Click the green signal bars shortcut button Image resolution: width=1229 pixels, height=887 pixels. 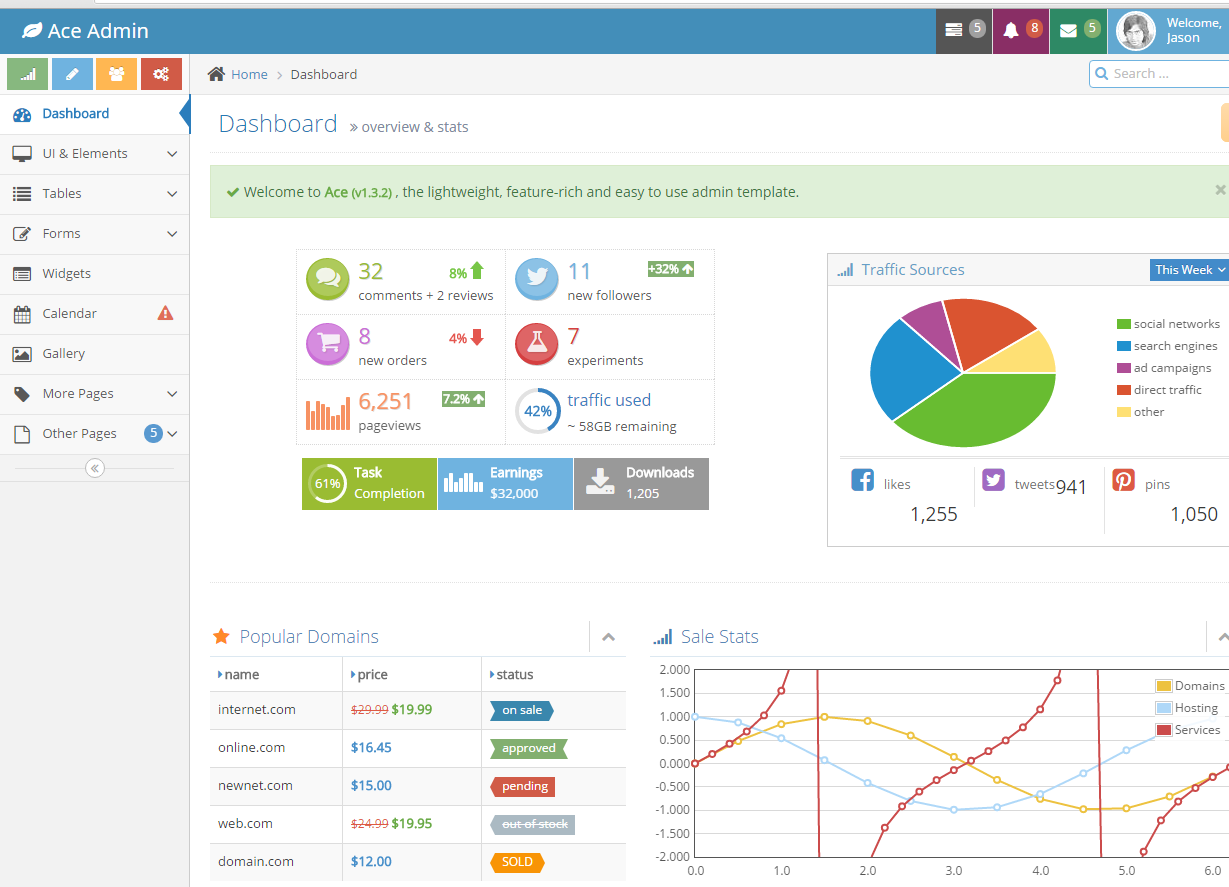coord(28,74)
